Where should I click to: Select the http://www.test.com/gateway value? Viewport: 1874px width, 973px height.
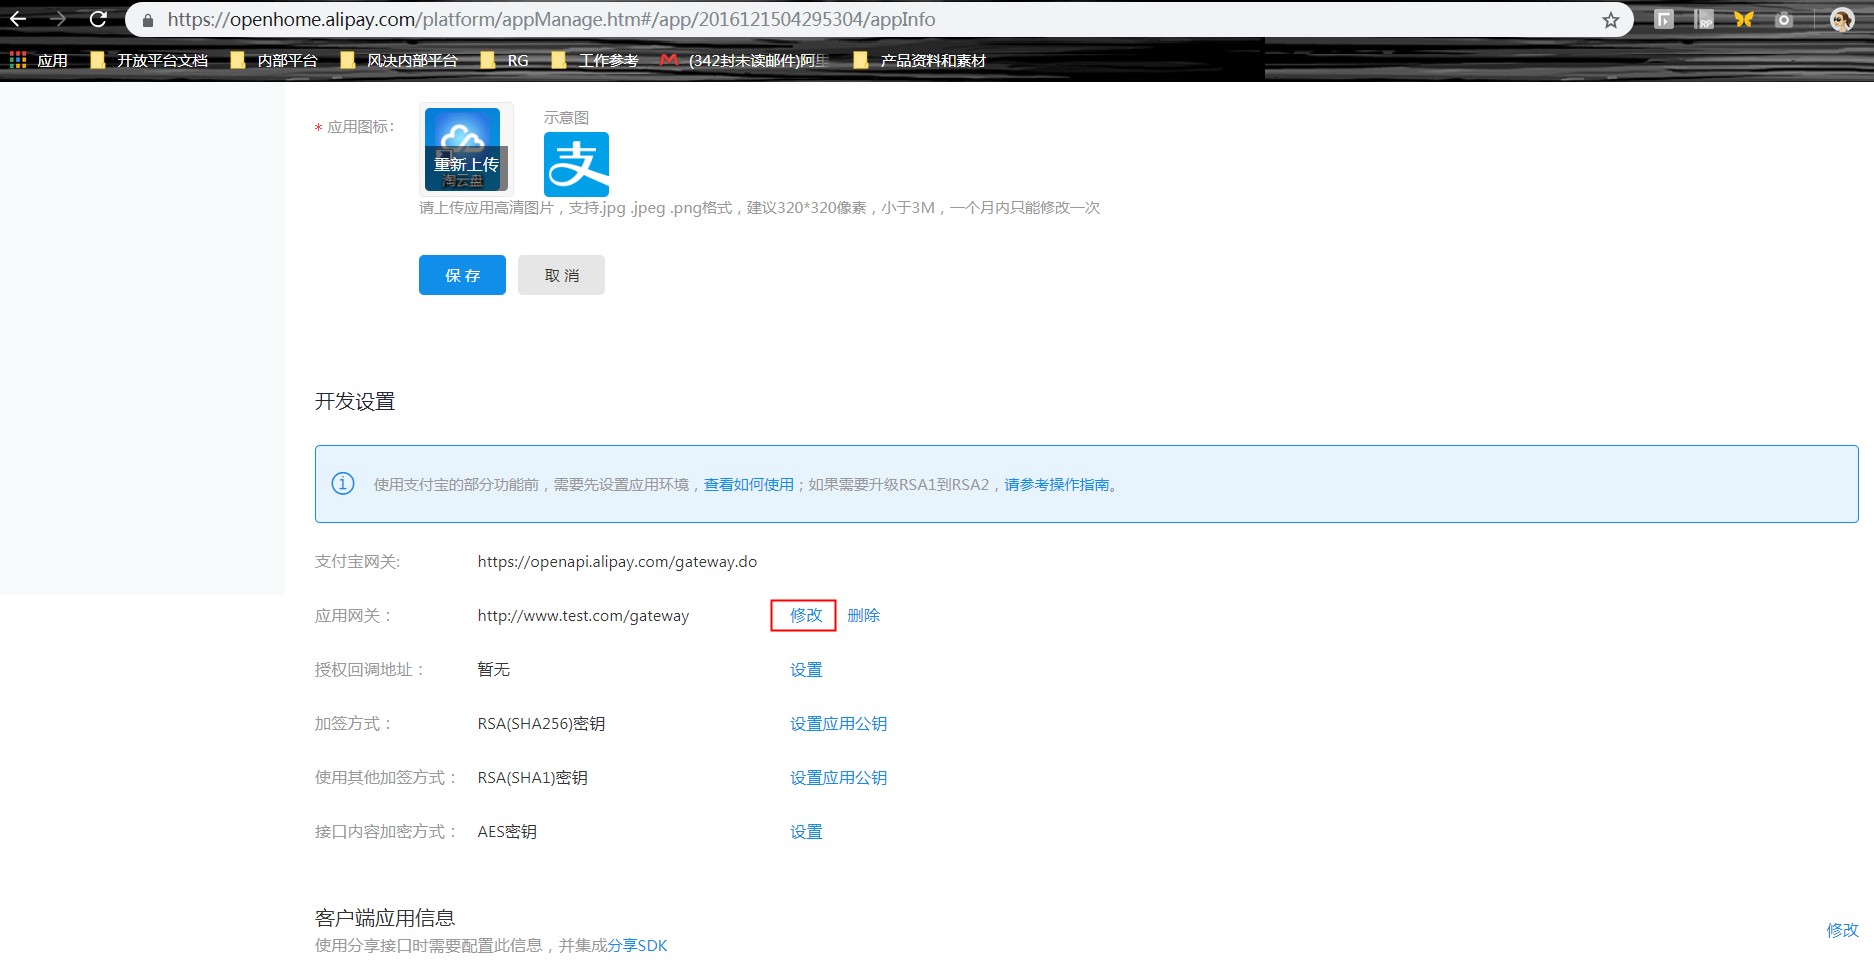[583, 616]
